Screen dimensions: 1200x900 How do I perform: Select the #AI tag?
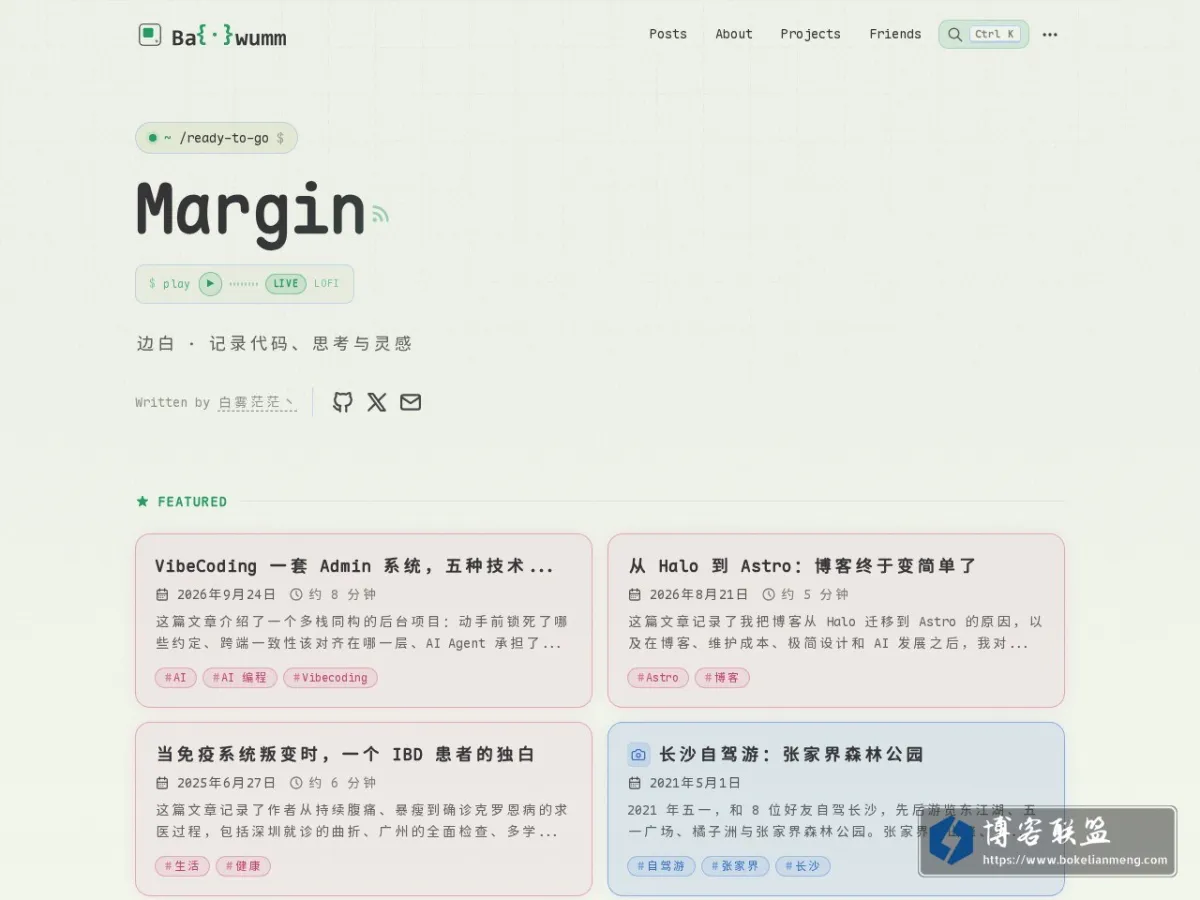click(x=176, y=677)
